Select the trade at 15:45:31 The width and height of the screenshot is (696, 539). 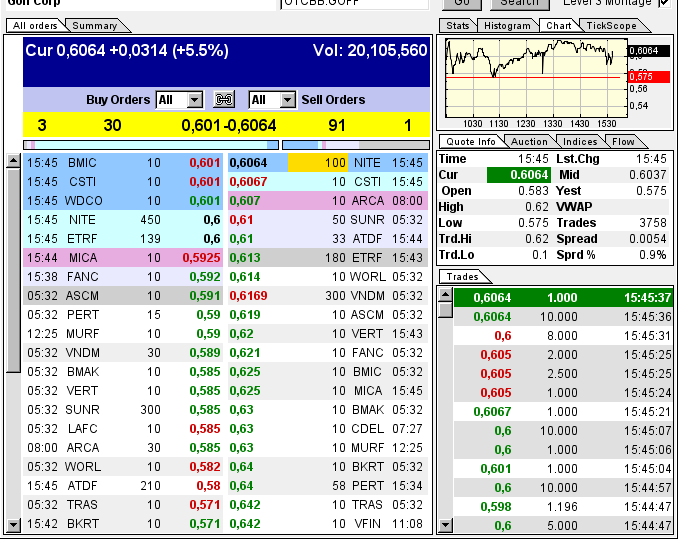[x=563, y=336]
